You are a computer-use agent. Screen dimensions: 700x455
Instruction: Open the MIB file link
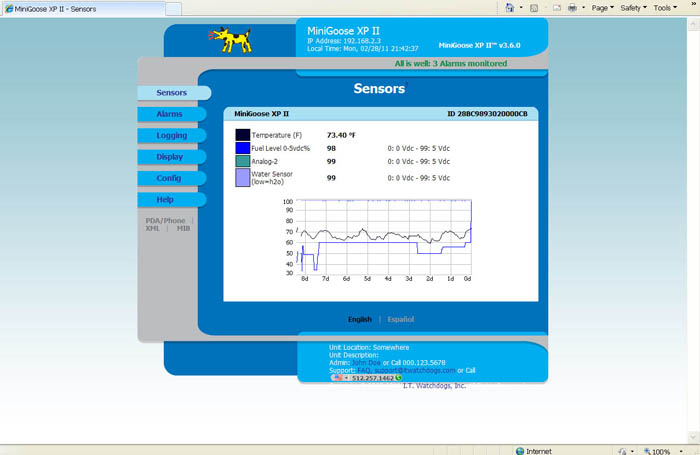tap(183, 228)
